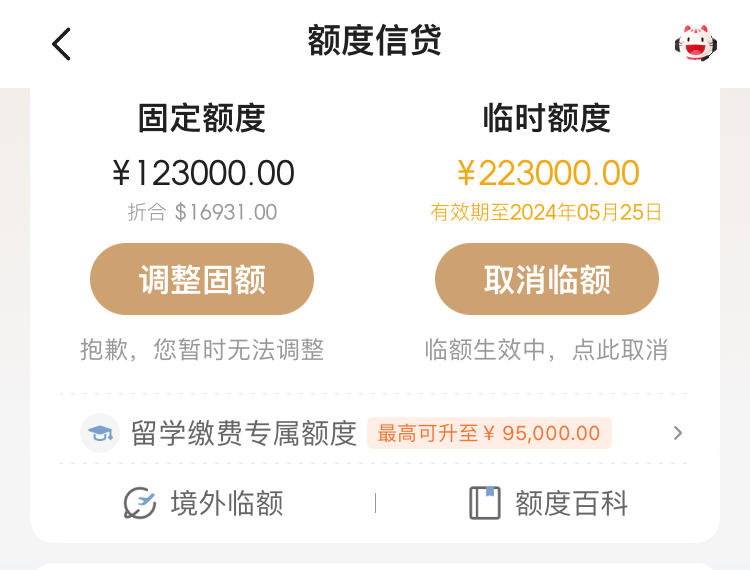
Task: Select the ¥223000.00 temporary limit amount
Action: click(x=548, y=173)
